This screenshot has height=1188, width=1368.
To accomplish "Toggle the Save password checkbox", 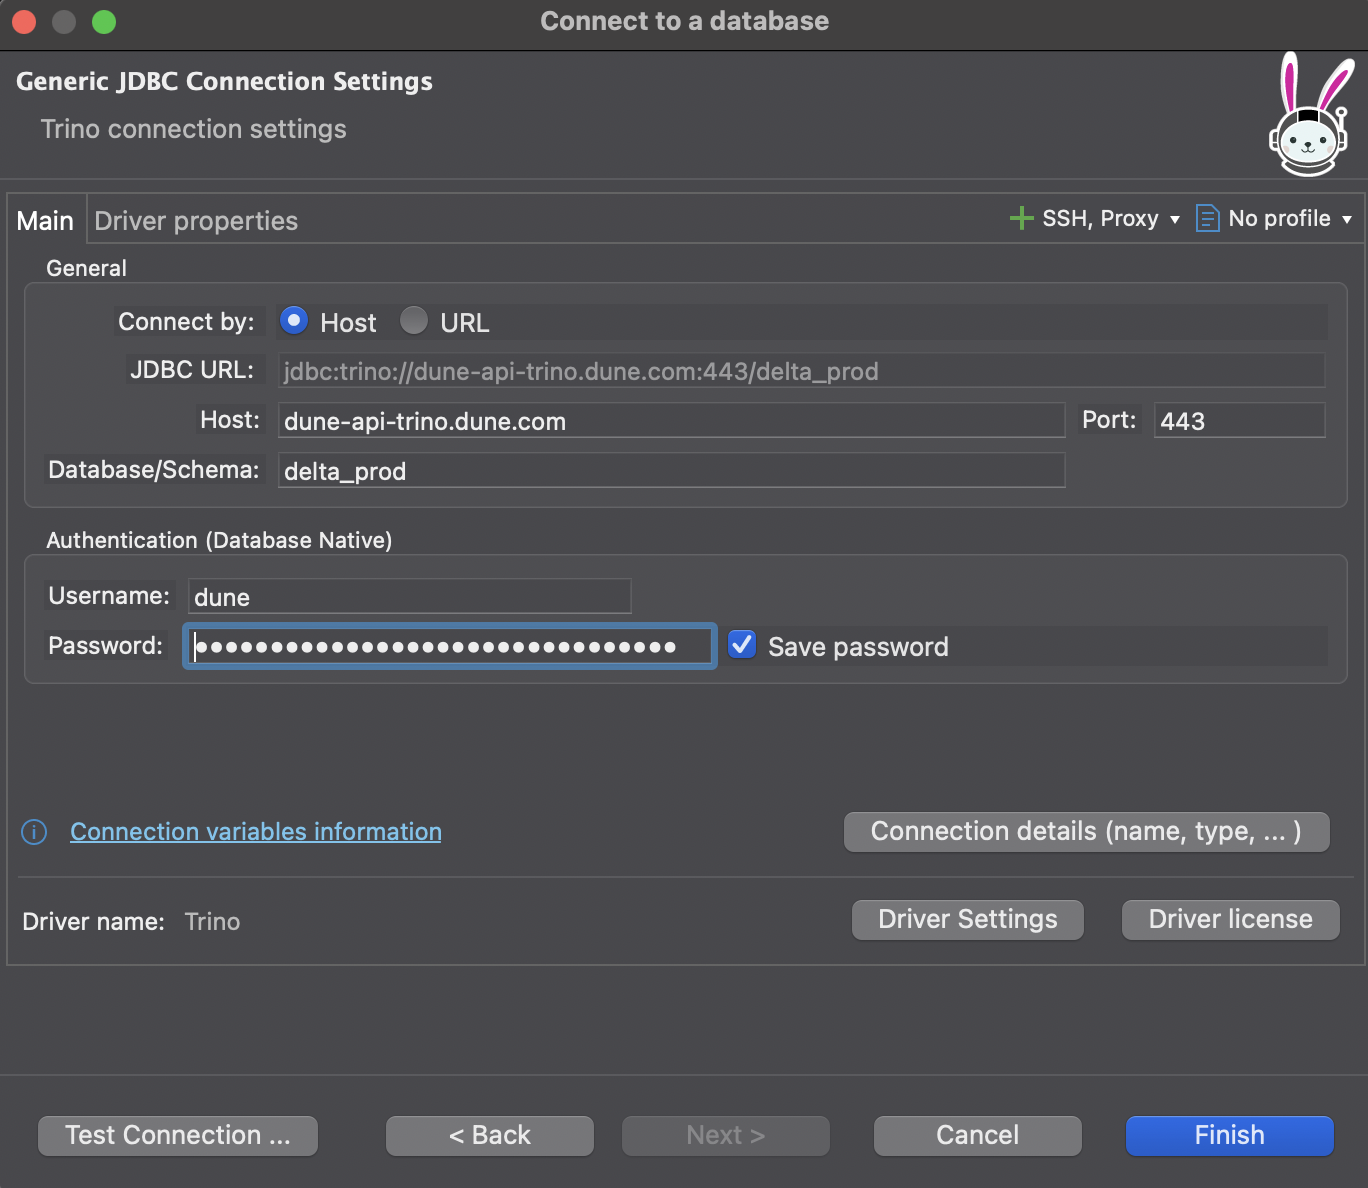I will pyautogui.click(x=742, y=645).
